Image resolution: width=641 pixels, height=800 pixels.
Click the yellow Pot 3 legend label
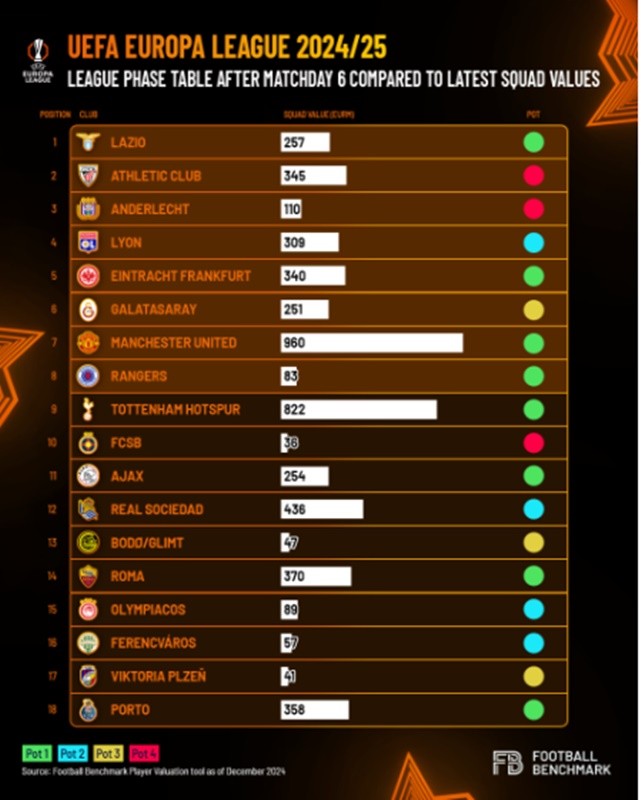108,754
